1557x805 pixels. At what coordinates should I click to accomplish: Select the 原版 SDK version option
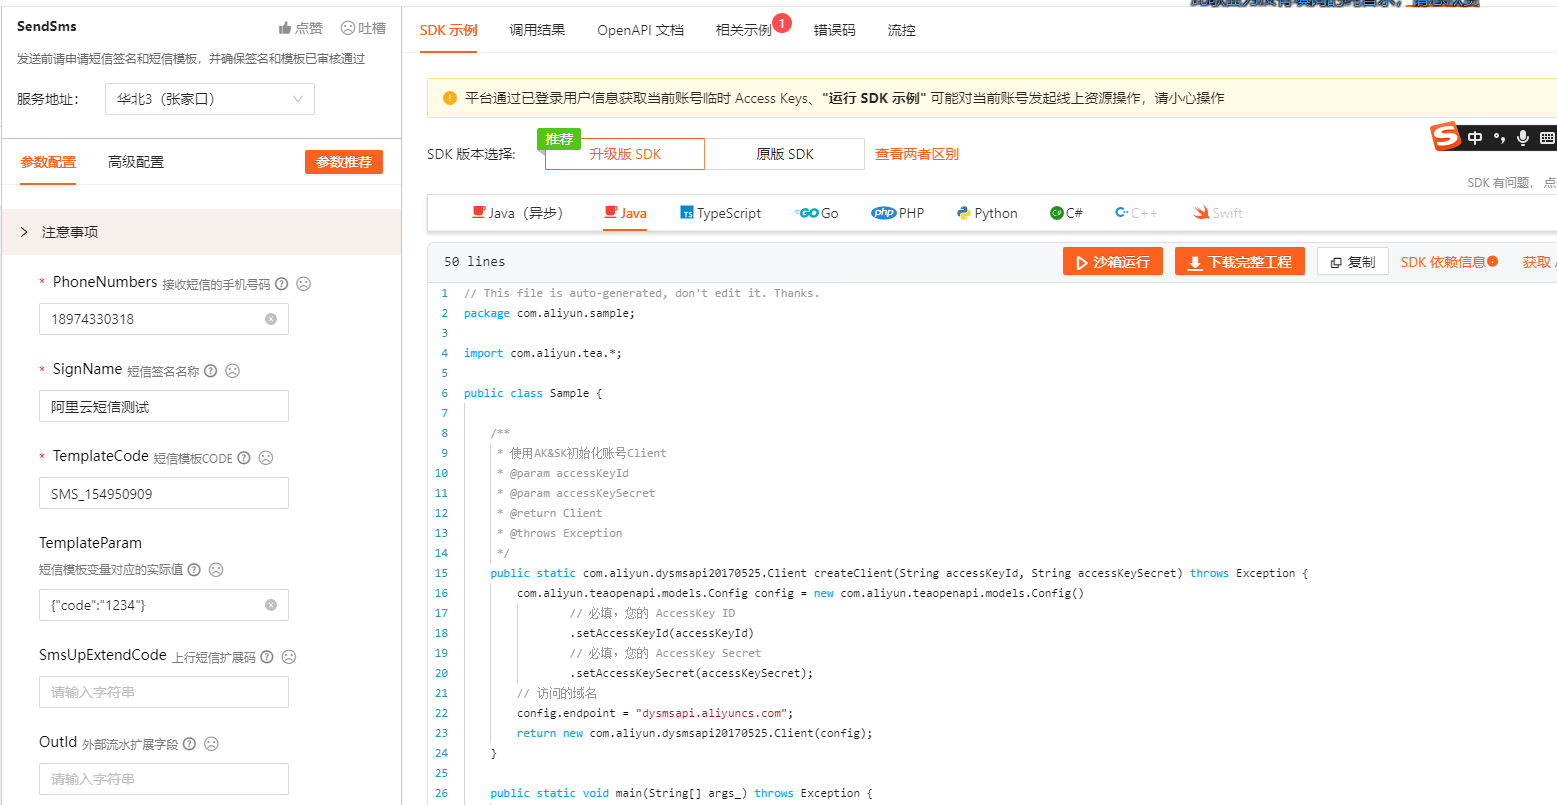[x=785, y=154]
